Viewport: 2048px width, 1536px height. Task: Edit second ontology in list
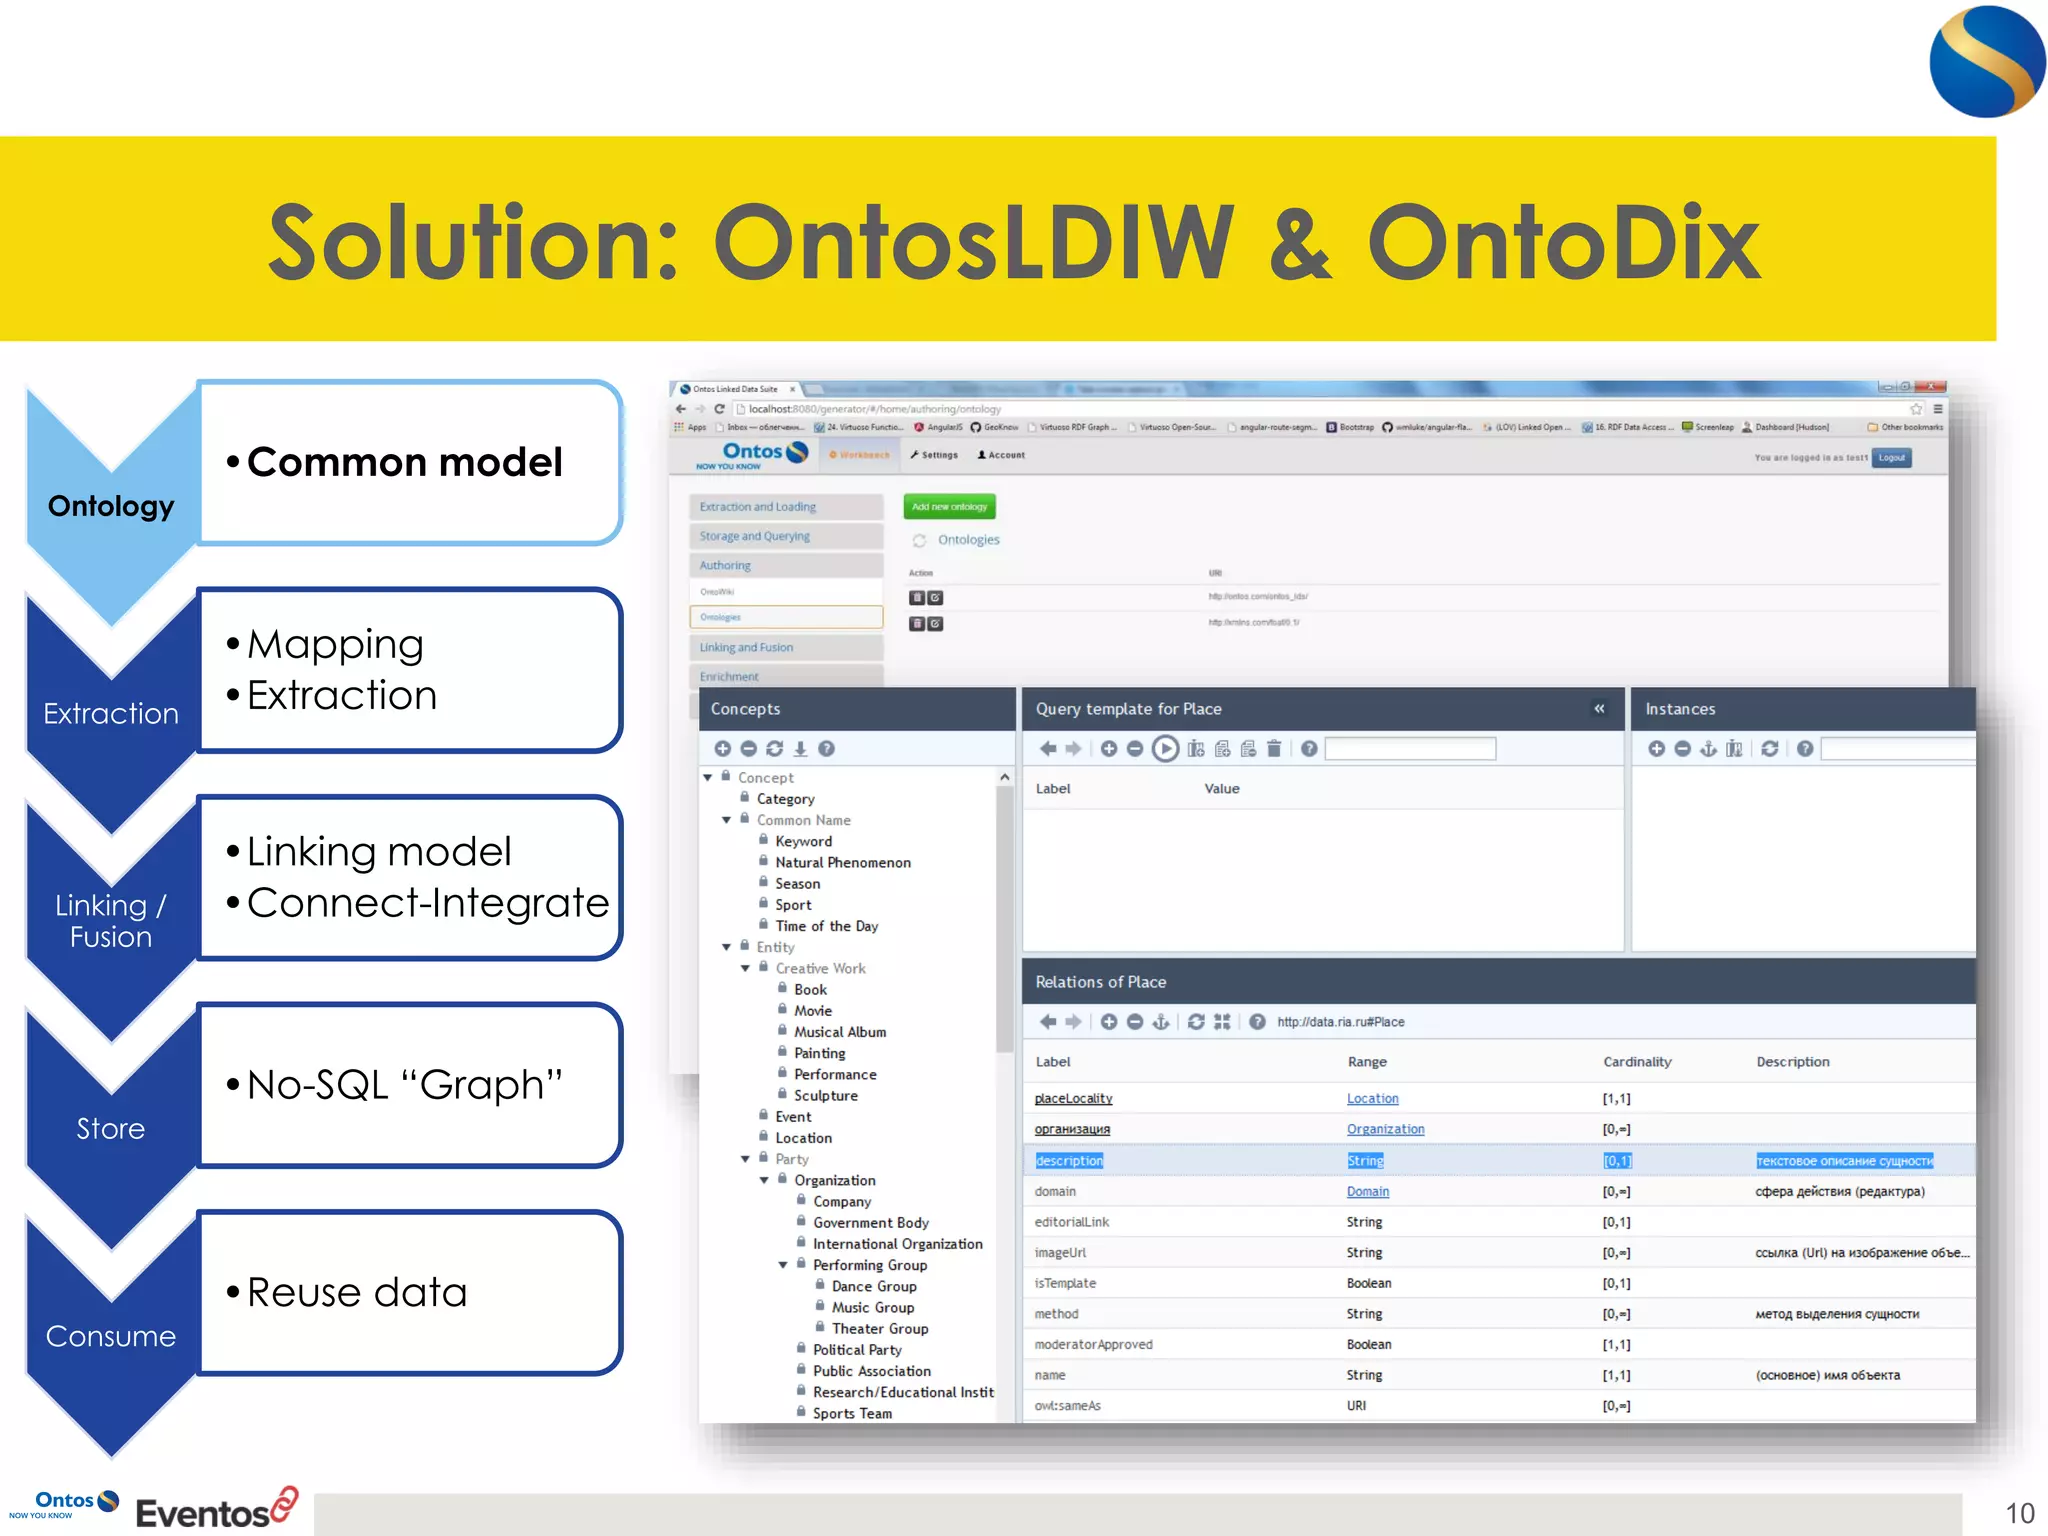click(x=935, y=624)
